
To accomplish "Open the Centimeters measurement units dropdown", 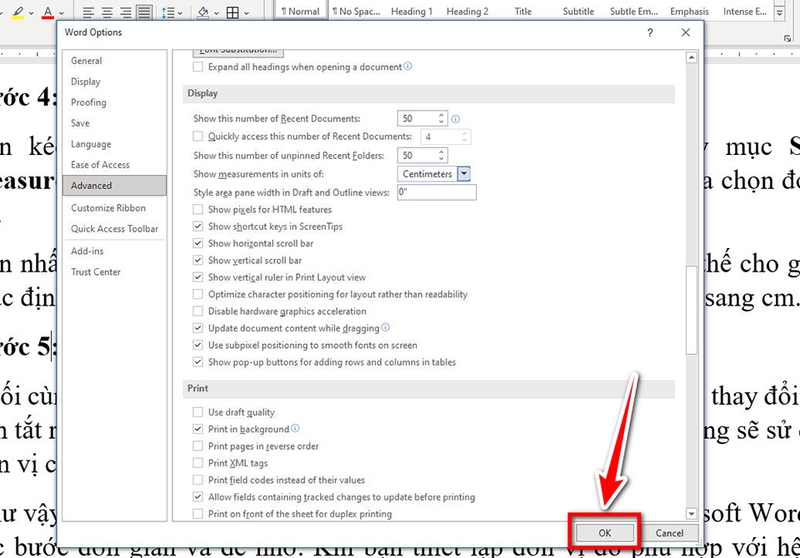I will click(x=464, y=174).
